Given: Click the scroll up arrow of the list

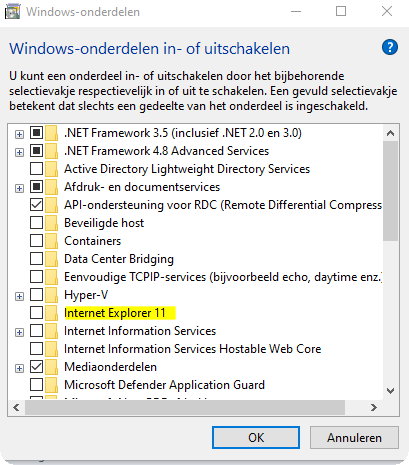Looking at the screenshot, I should [390, 133].
